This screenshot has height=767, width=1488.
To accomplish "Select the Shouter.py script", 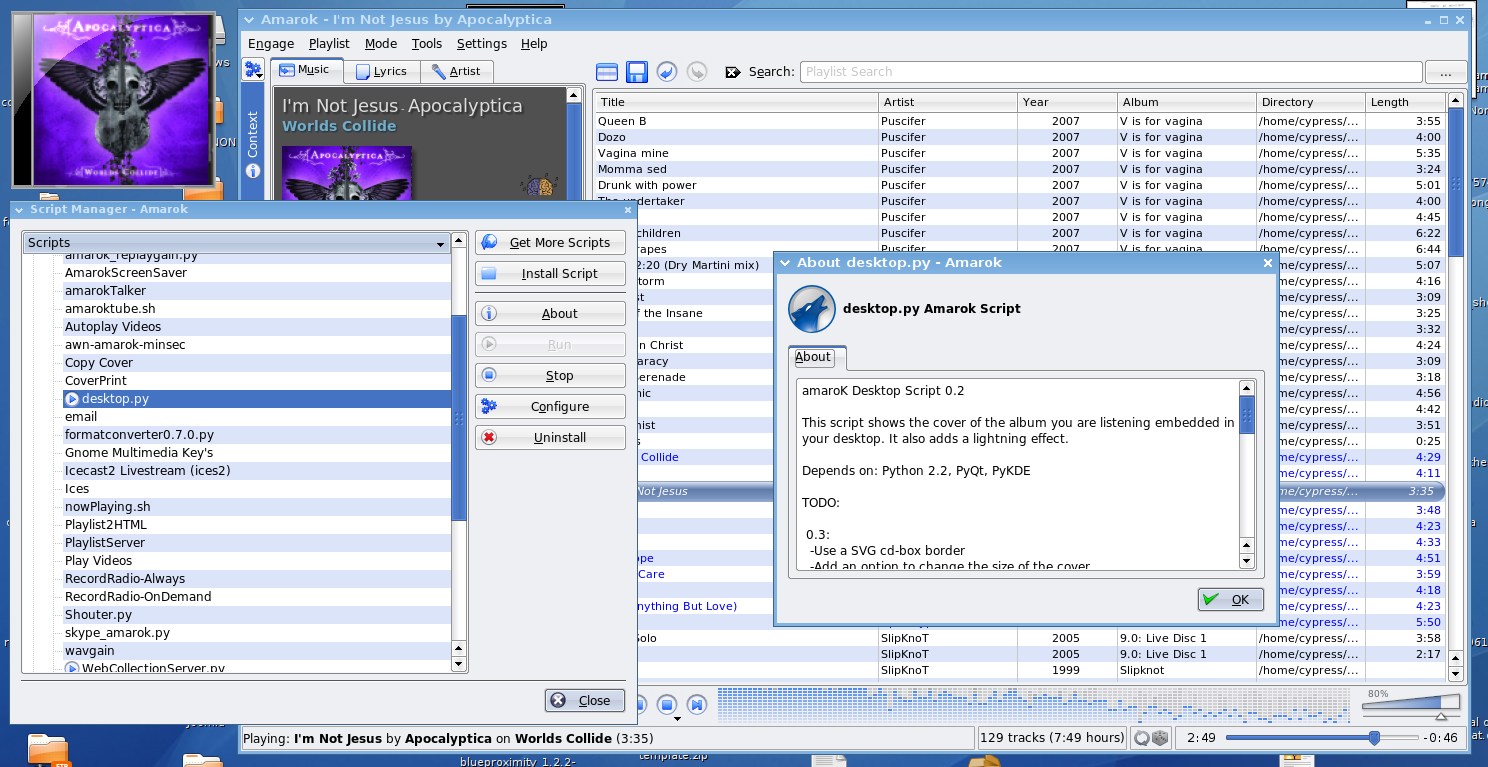I will pos(257,615).
